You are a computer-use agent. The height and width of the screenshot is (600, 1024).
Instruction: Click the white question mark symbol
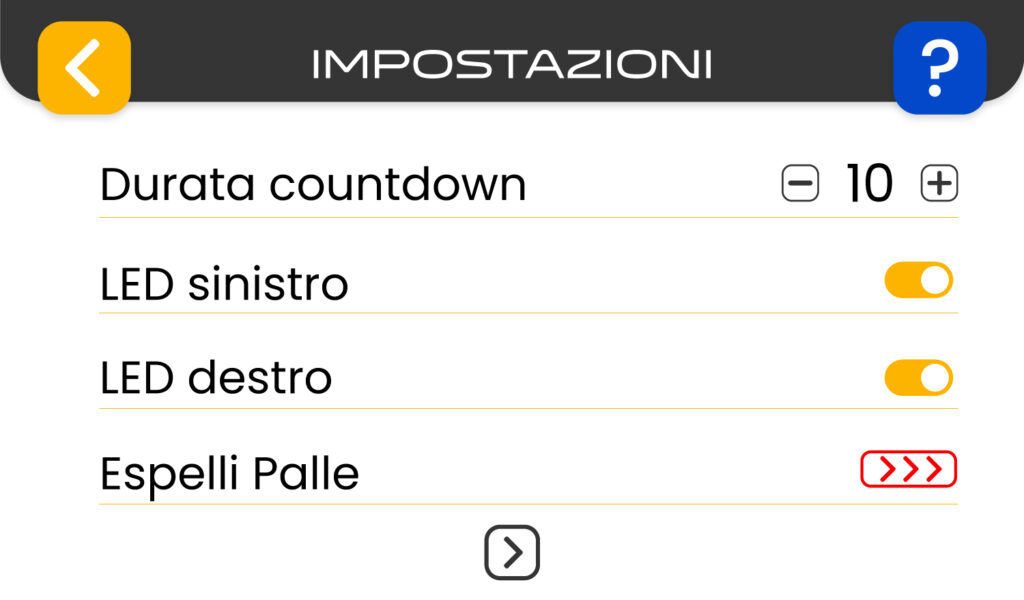(x=939, y=67)
